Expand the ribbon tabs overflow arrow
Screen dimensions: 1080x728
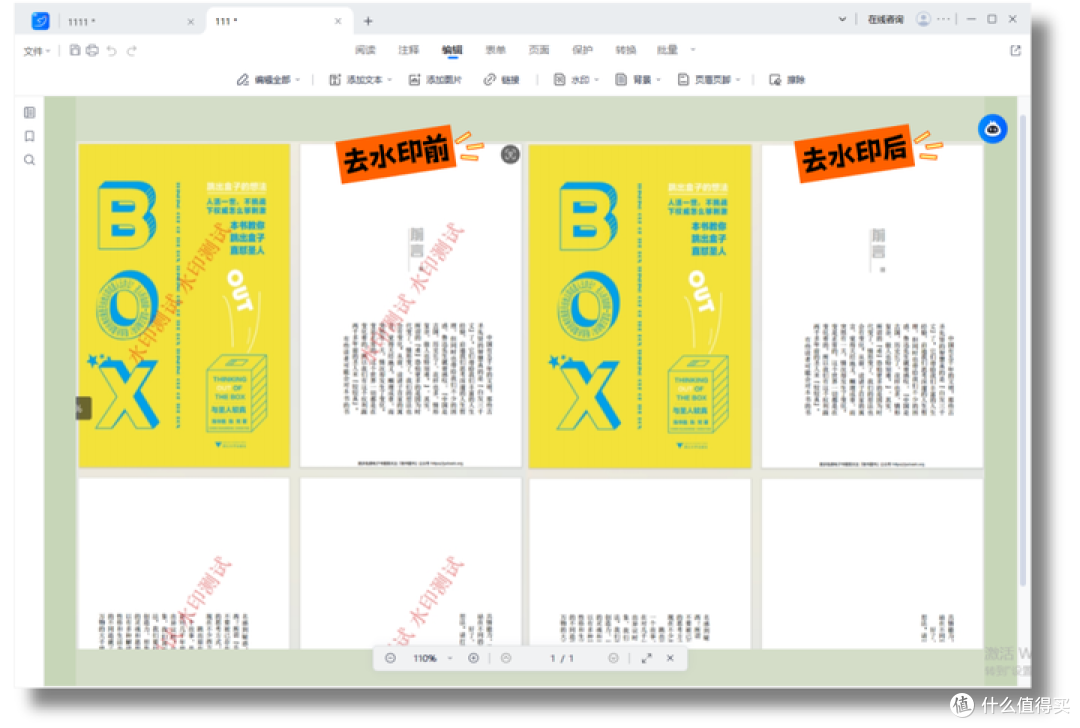click(693, 50)
